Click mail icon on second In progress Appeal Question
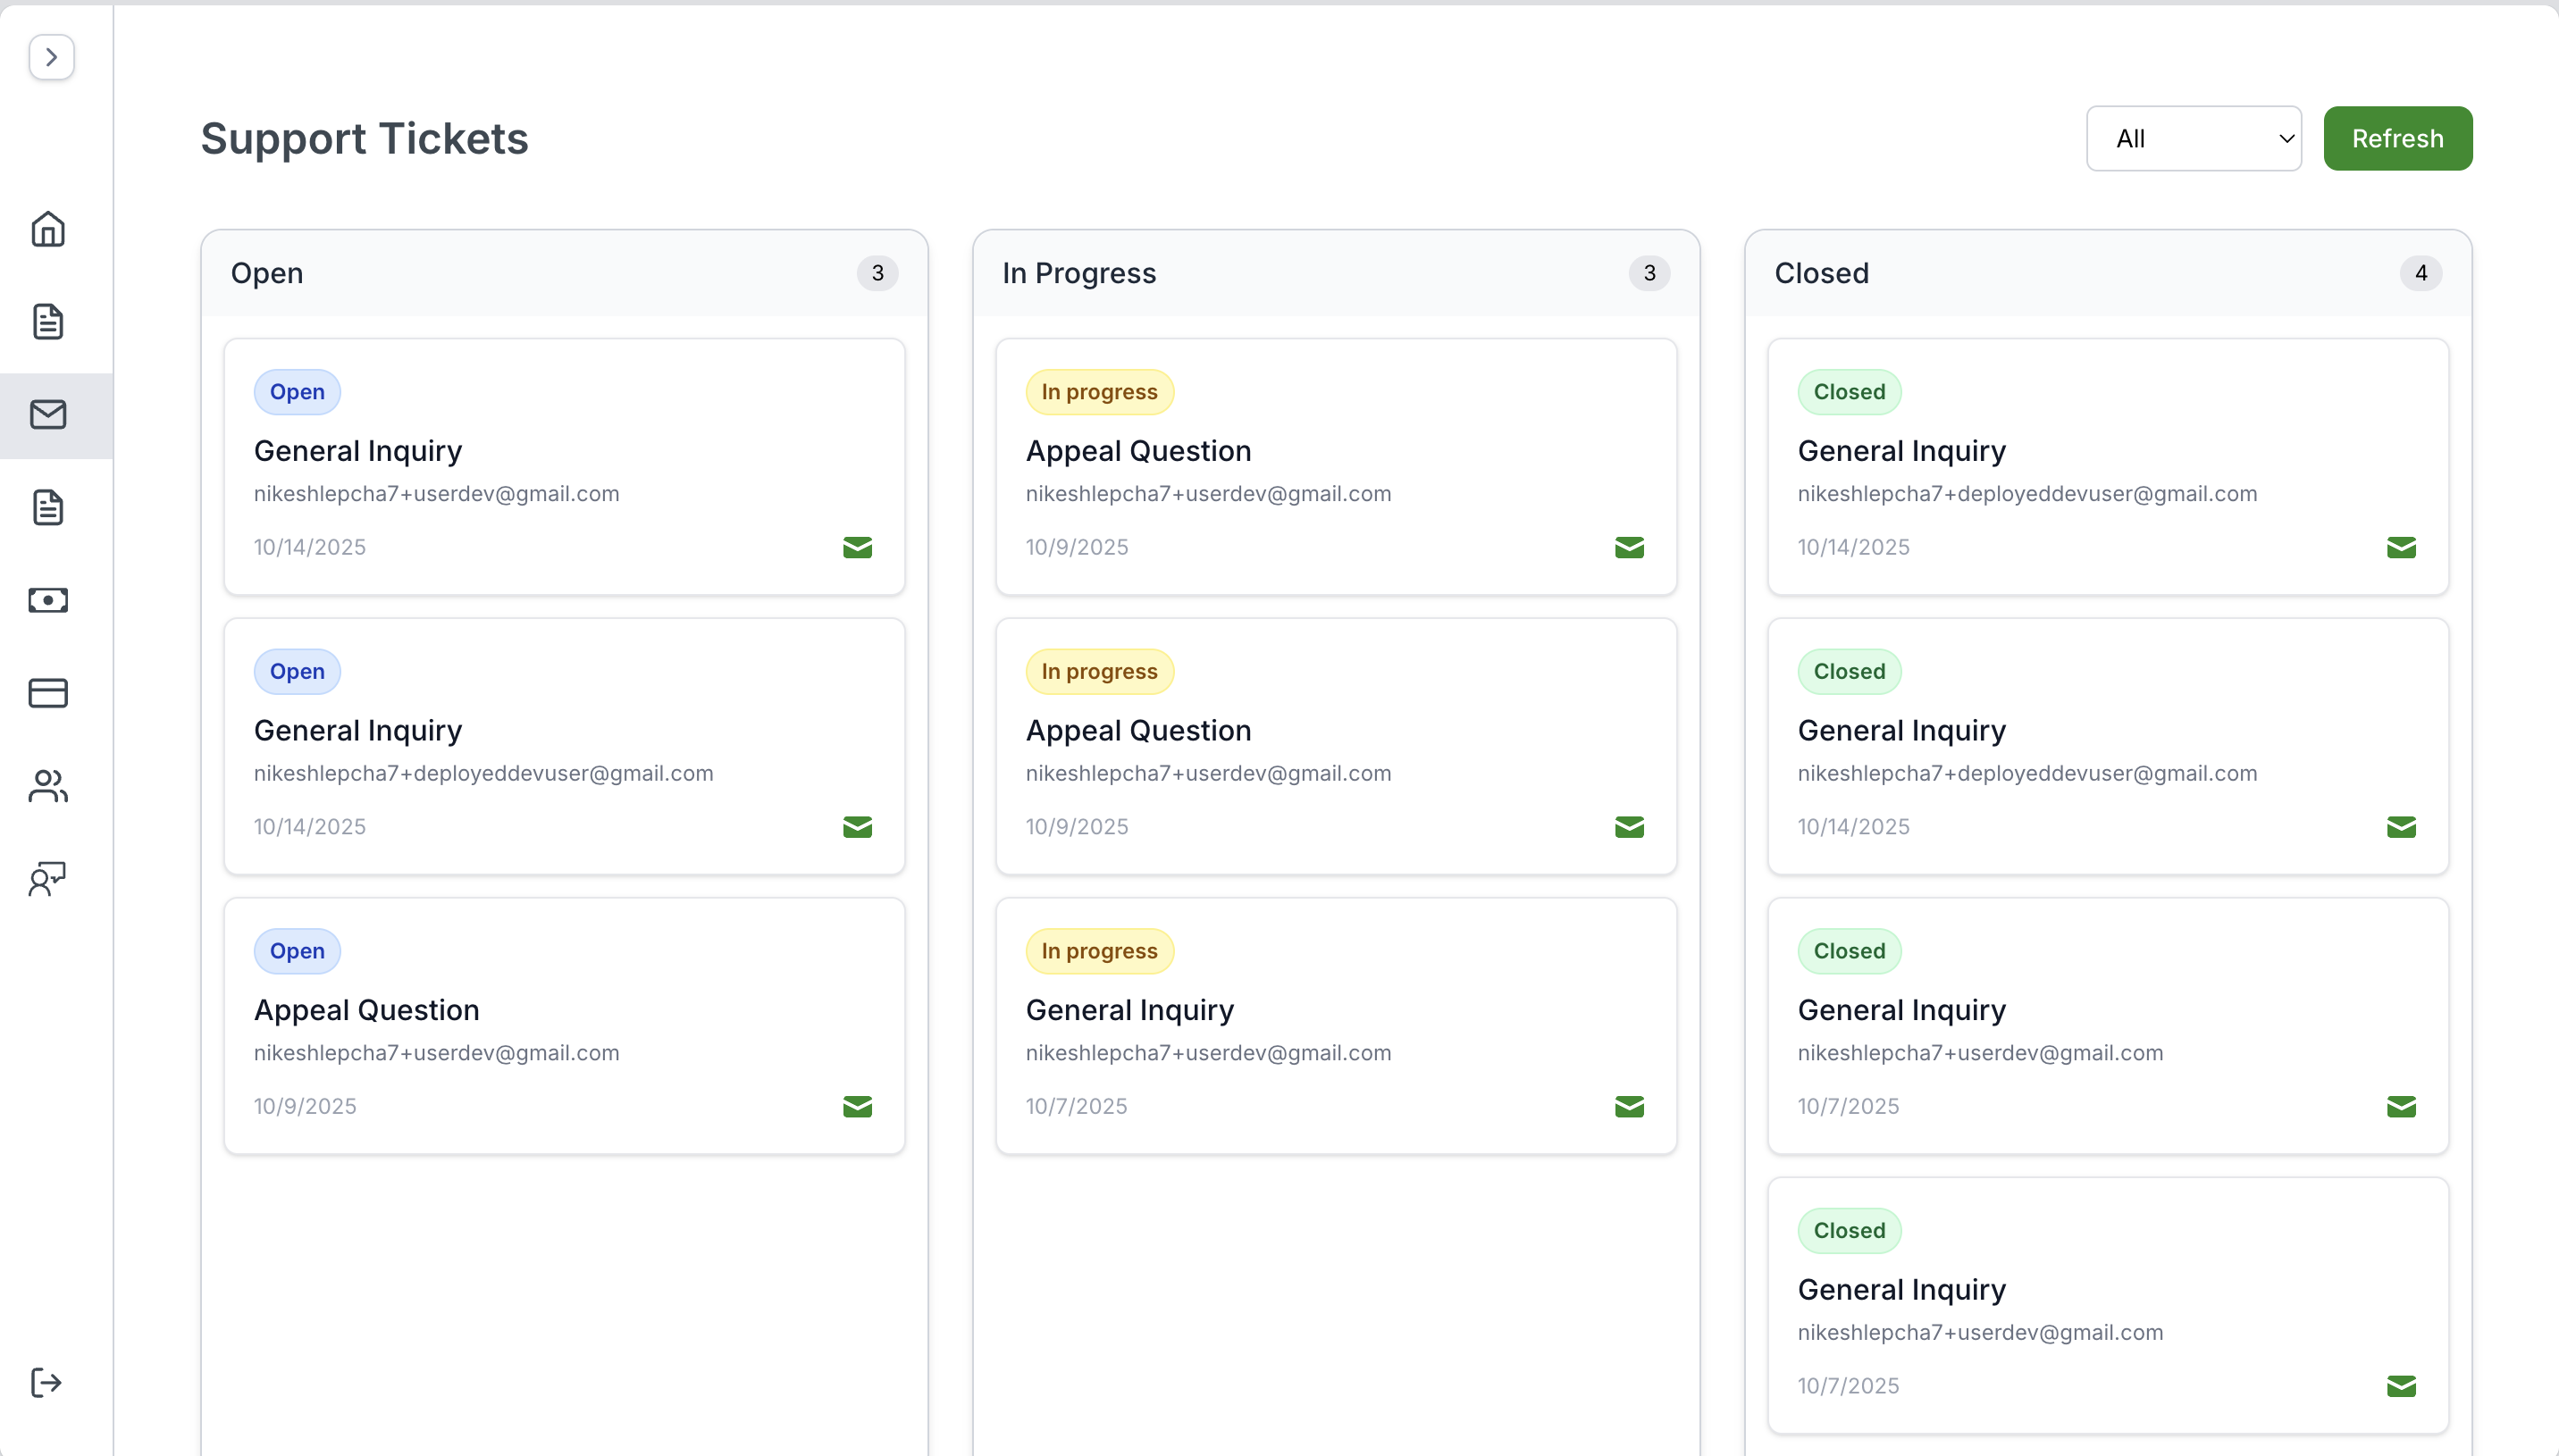This screenshot has width=2559, height=1456. pos(1629,827)
